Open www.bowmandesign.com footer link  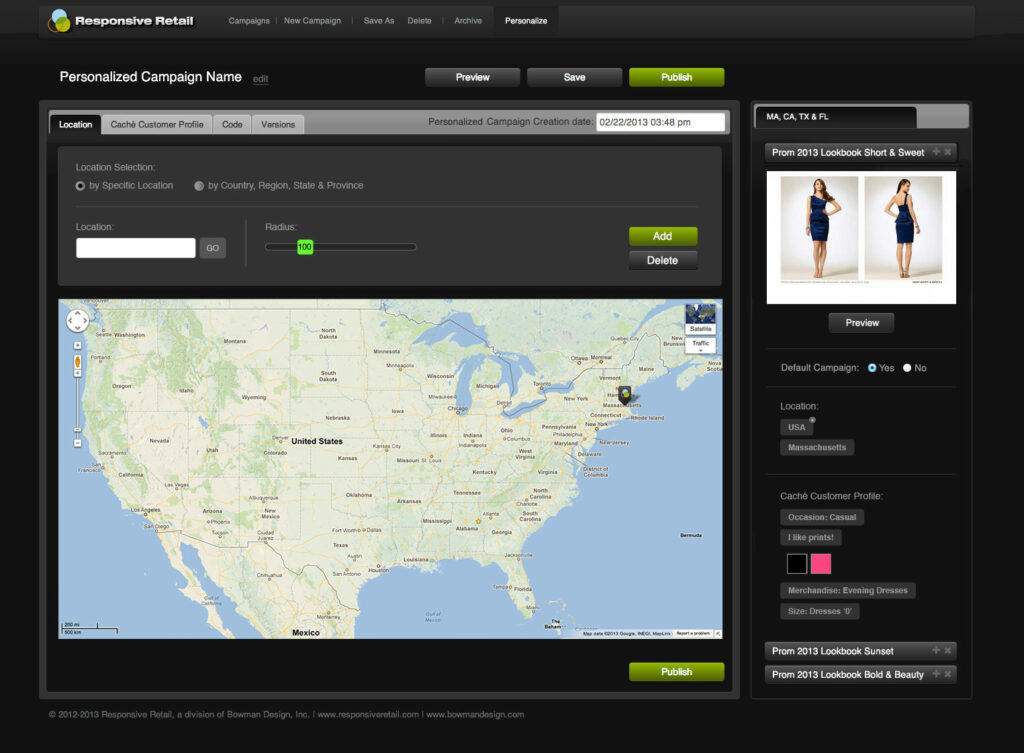point(475,714)
